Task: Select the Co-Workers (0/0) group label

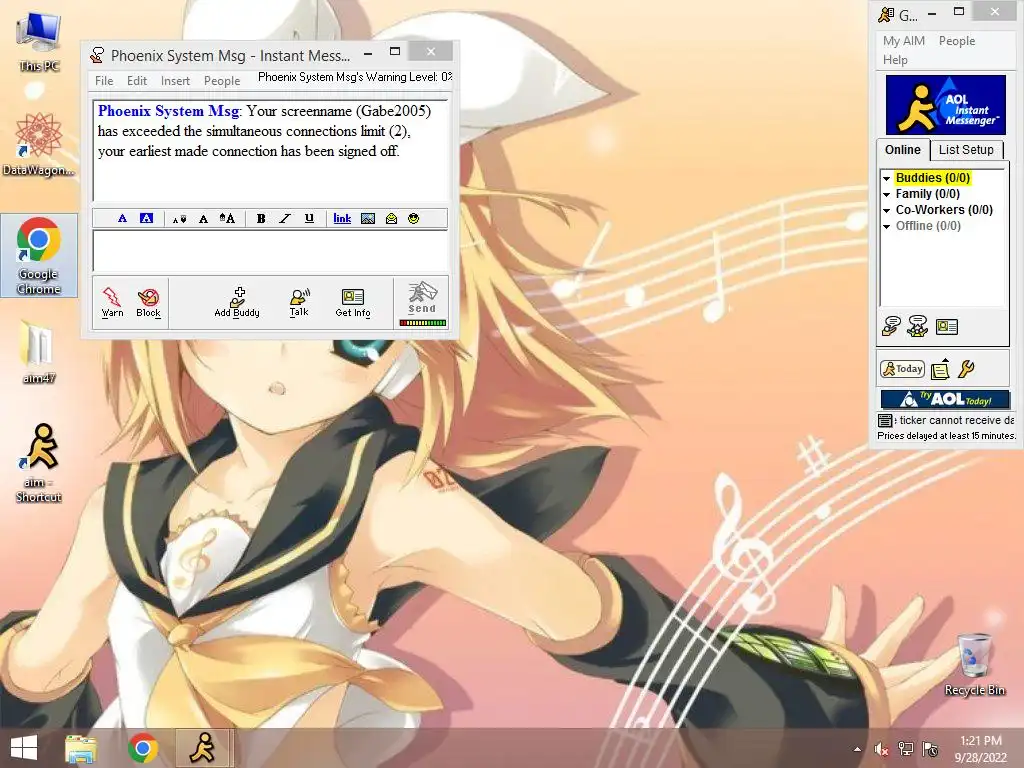Action: [944, 210]
